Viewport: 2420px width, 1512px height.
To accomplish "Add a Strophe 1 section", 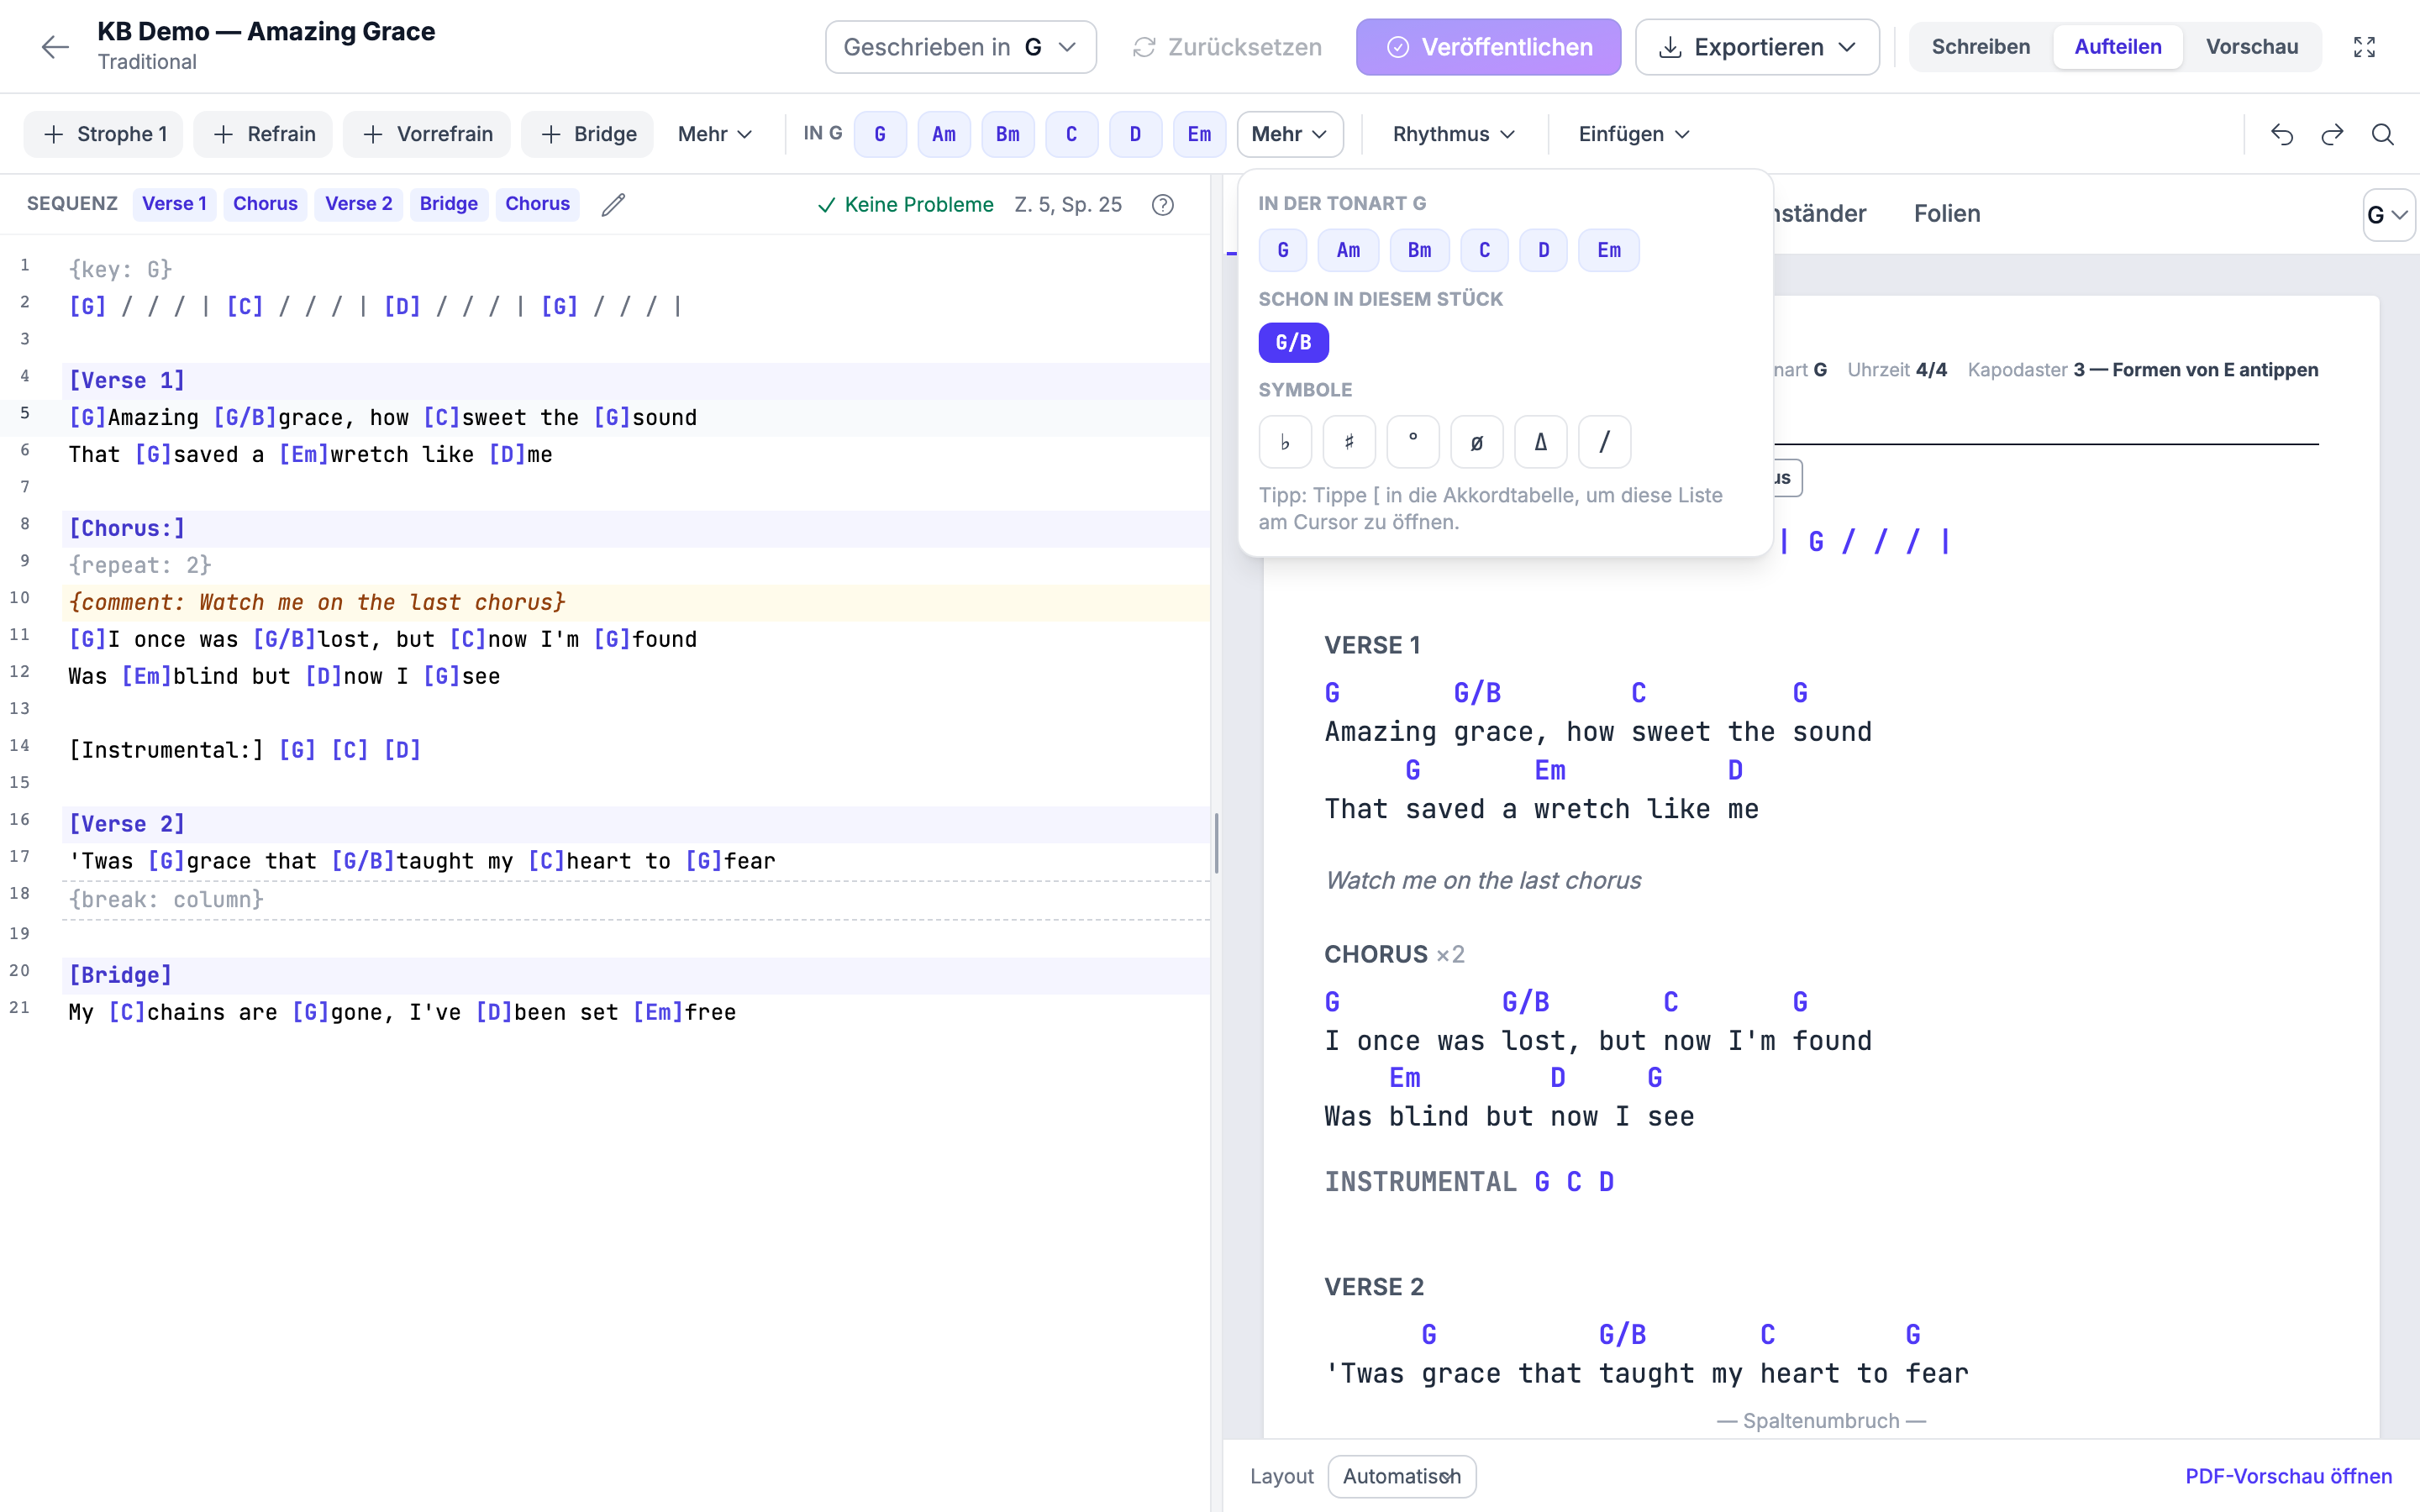I will (104, 134).
